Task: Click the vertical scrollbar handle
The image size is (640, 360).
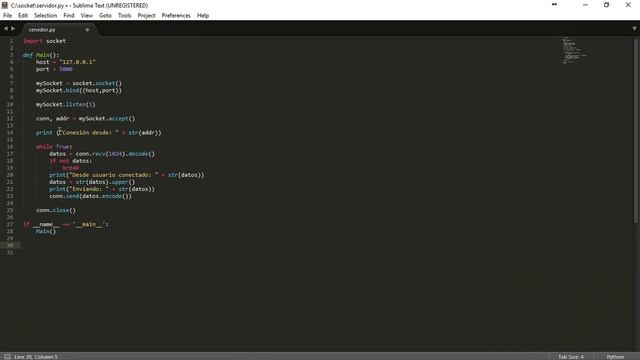Action: point(636,131)
